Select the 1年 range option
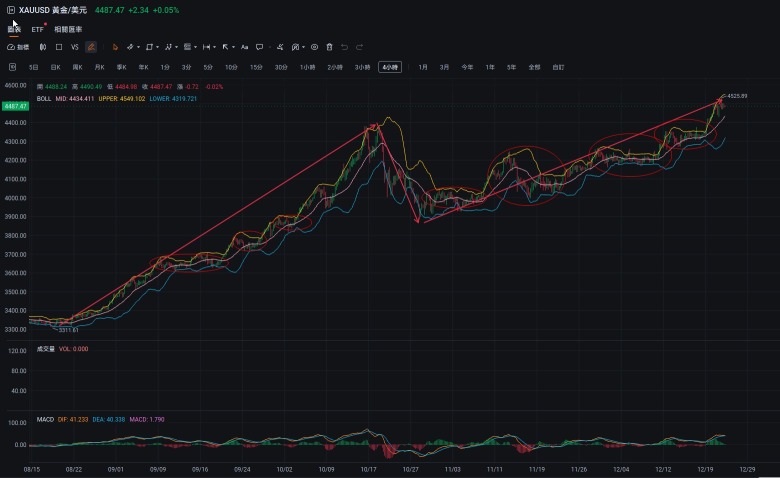Viewport: 780px width, 478px height. tap(490, 67)
